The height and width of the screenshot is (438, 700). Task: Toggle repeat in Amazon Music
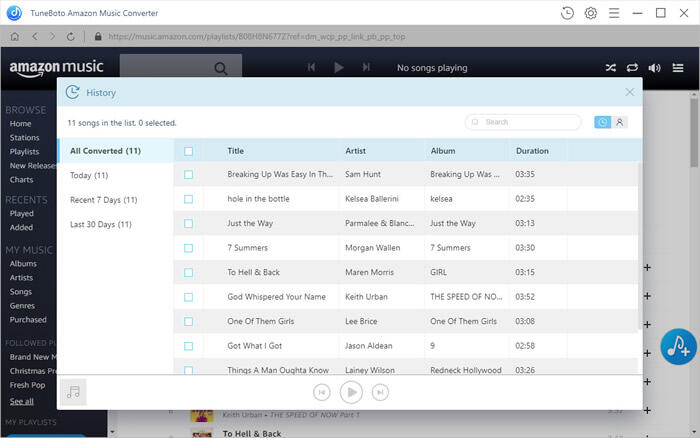(x=632, y=68)
